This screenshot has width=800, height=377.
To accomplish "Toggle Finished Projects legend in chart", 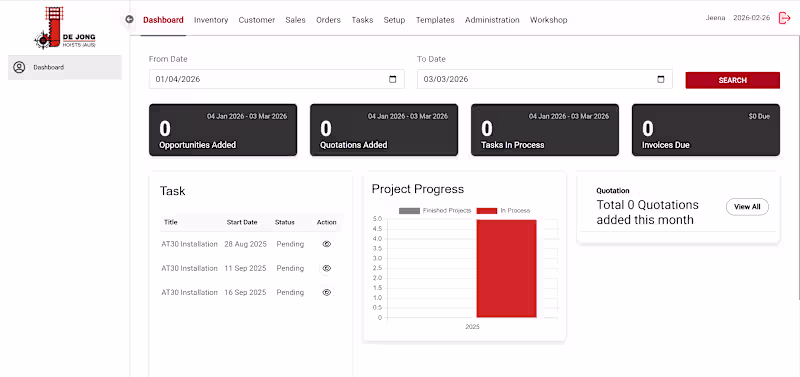I will point(435,211).
